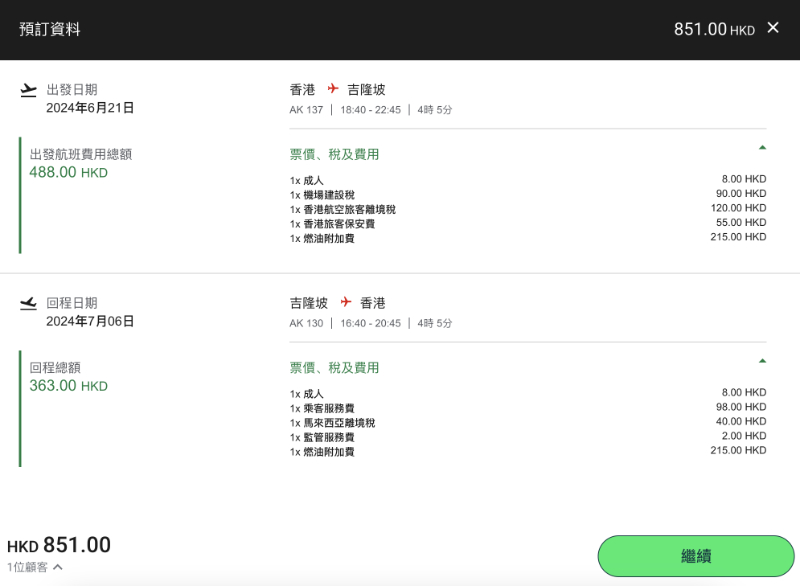The height and width of the screenshot is (586, 800).
Task: Click the HKD 851.00 total at bottom
Action: click(x=59, y=545)
